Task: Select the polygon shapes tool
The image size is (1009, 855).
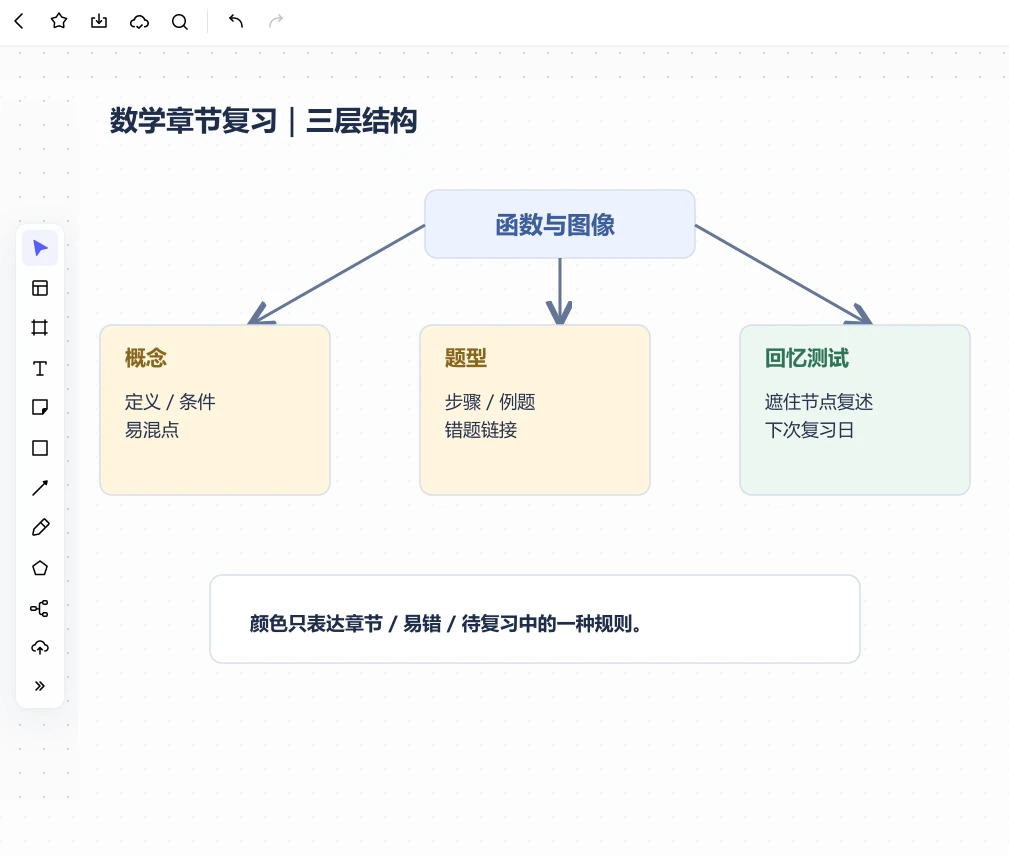Action: pyautogui.click(x=40, y=568)
